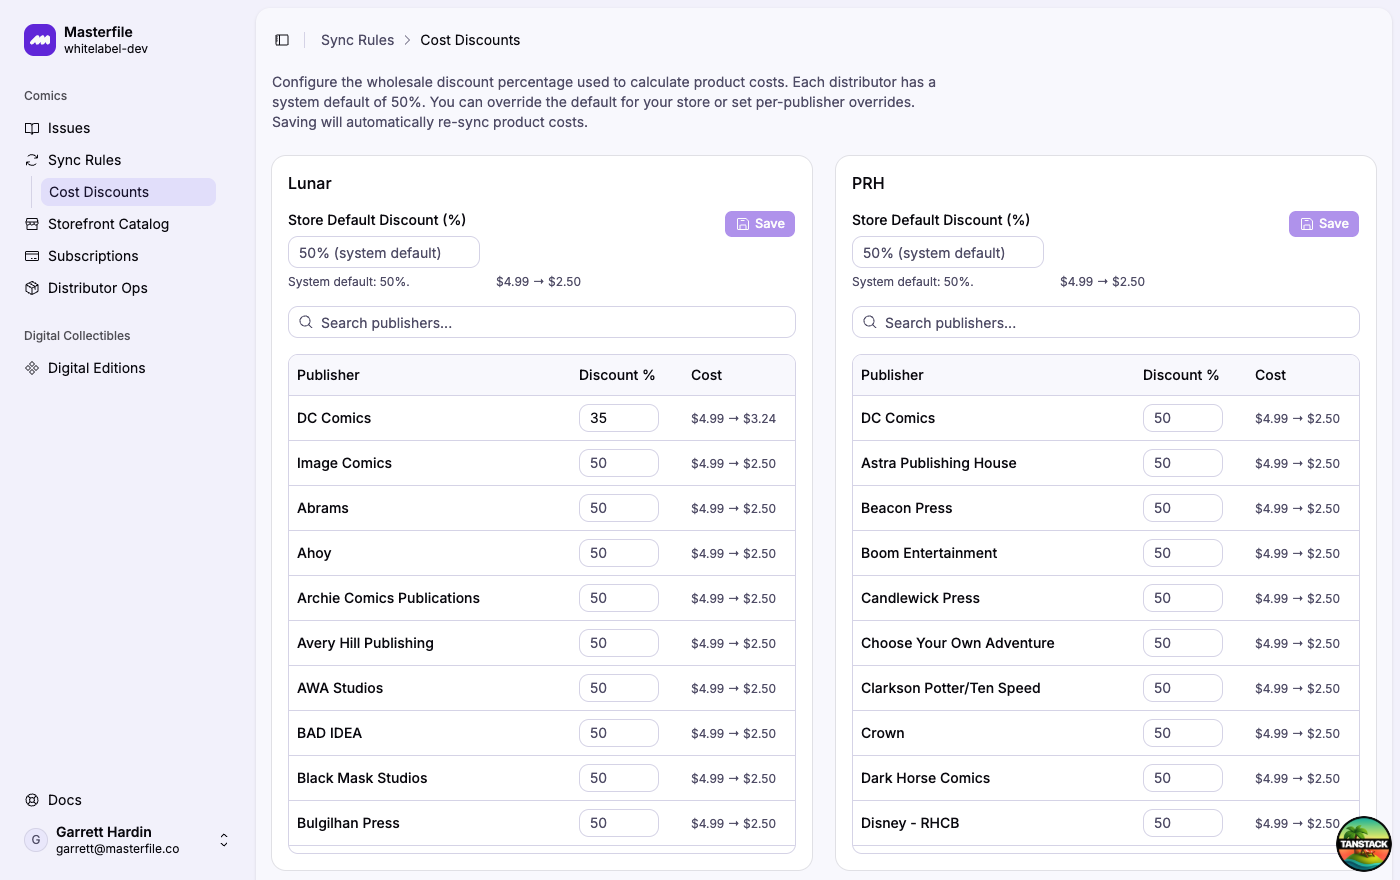Viewport: 1400px width, 880px height.
Task: Edit Abrams discount field
Action: point(619,508)
